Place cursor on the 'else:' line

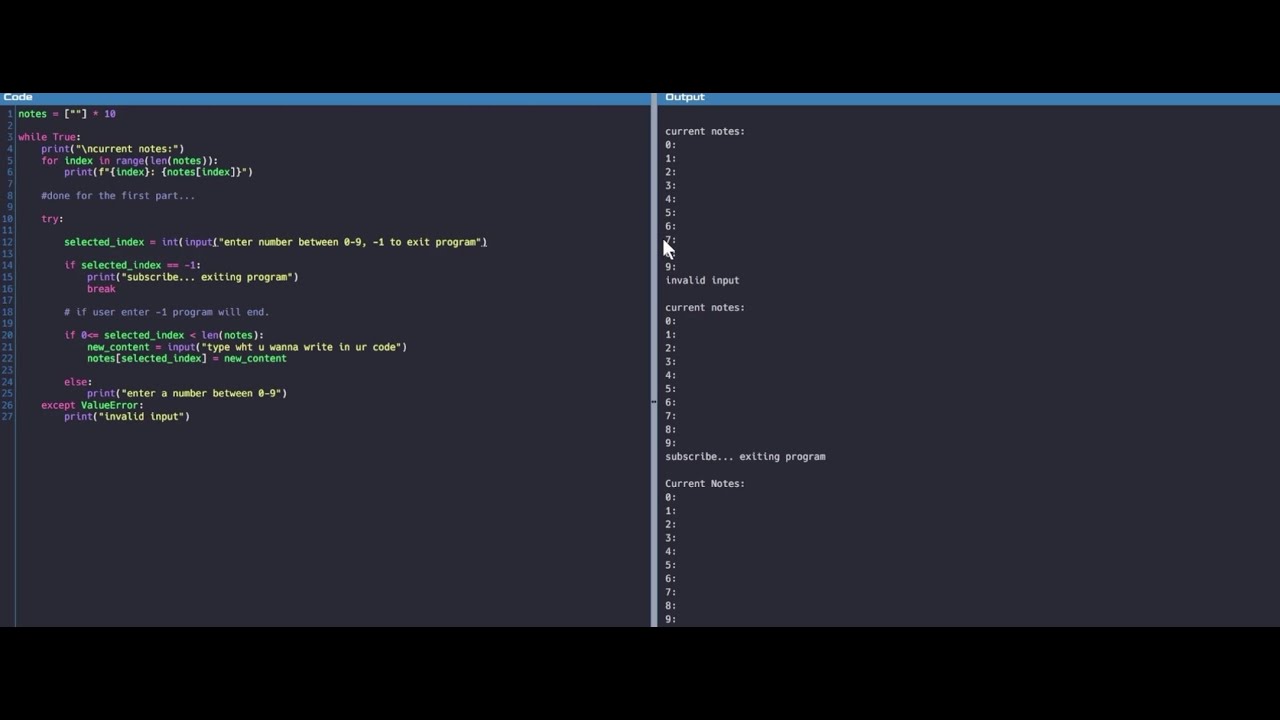click(x=78, y=382)
